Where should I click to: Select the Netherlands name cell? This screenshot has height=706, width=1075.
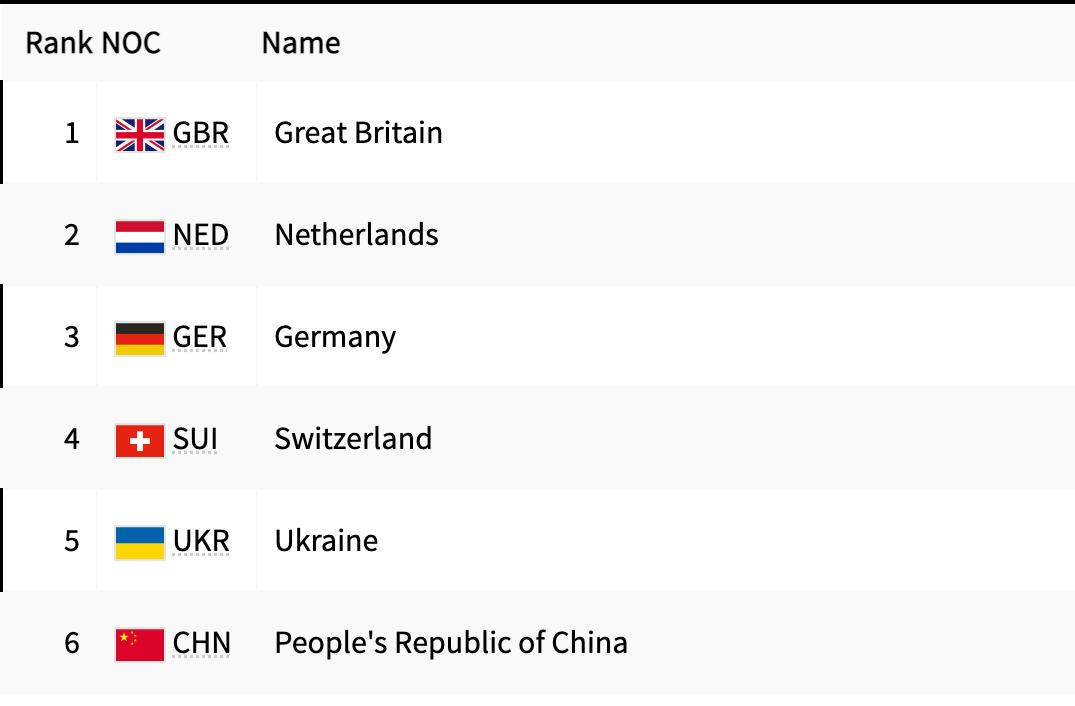click(356, 235)
